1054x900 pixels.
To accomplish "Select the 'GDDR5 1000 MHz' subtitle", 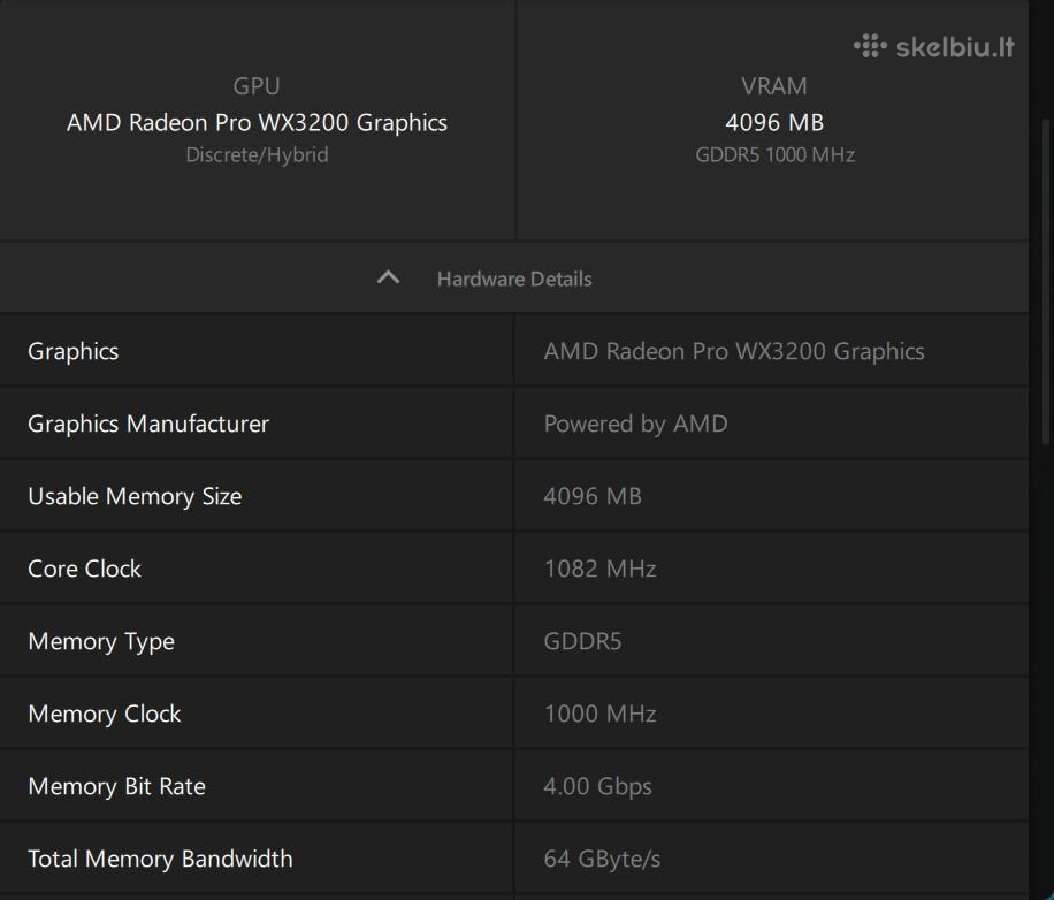I will tap(775, 155).
